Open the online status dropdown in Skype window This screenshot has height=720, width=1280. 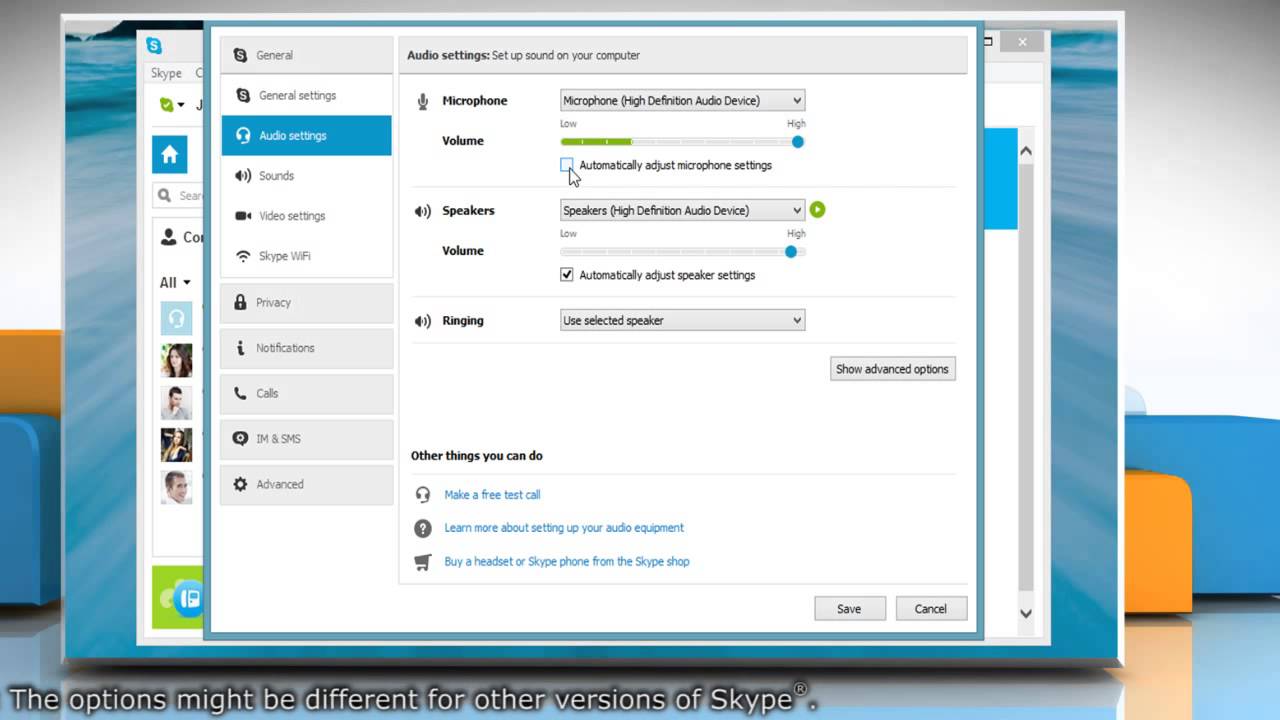[x=172, y=104]
